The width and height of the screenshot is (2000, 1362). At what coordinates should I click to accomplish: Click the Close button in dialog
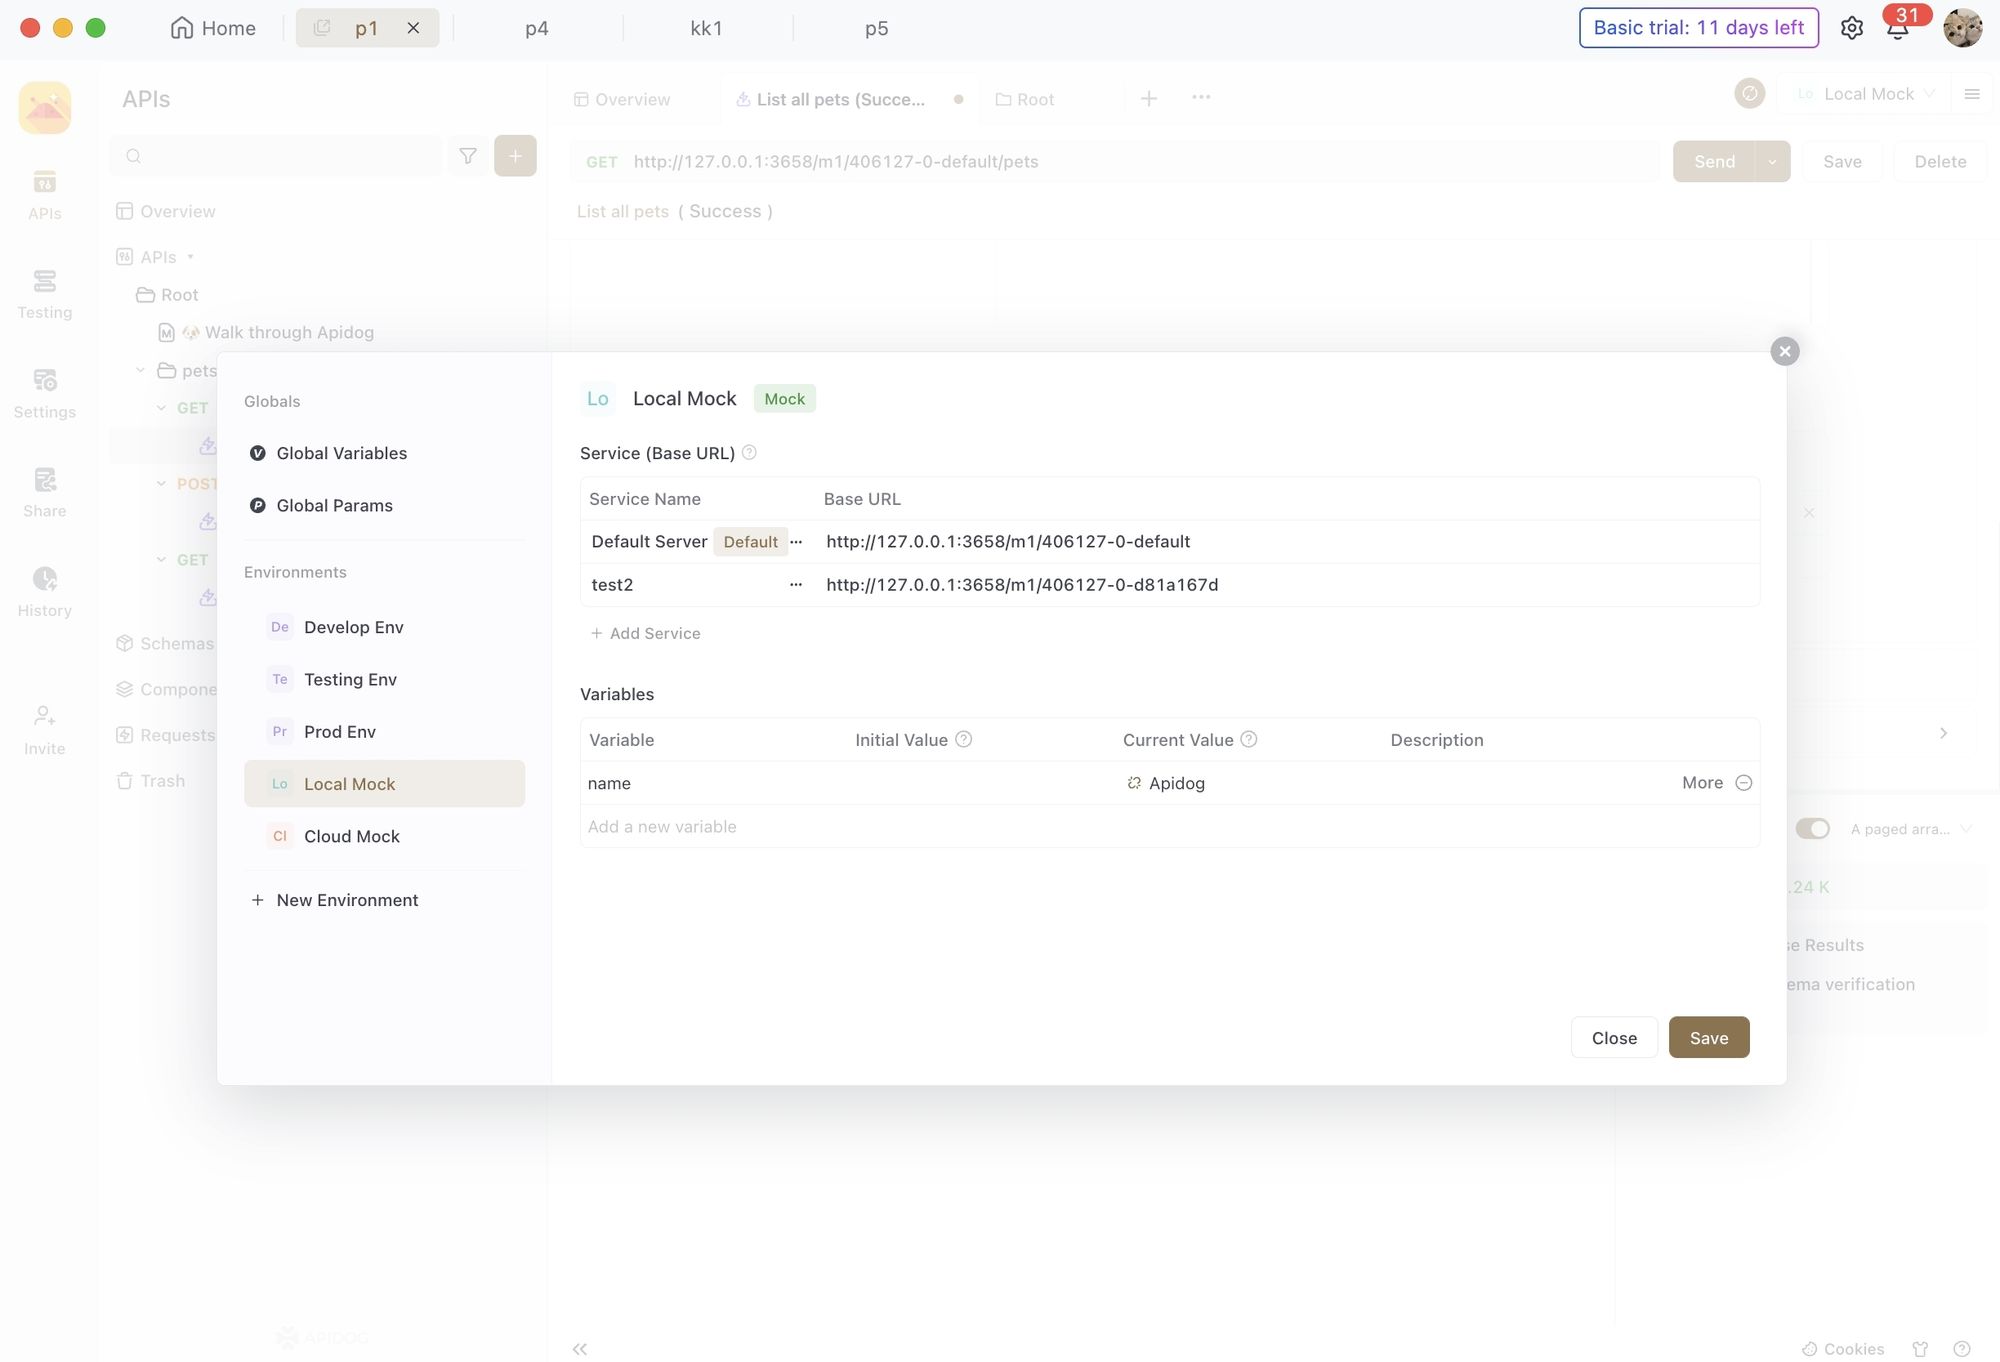[1614, 1038]
